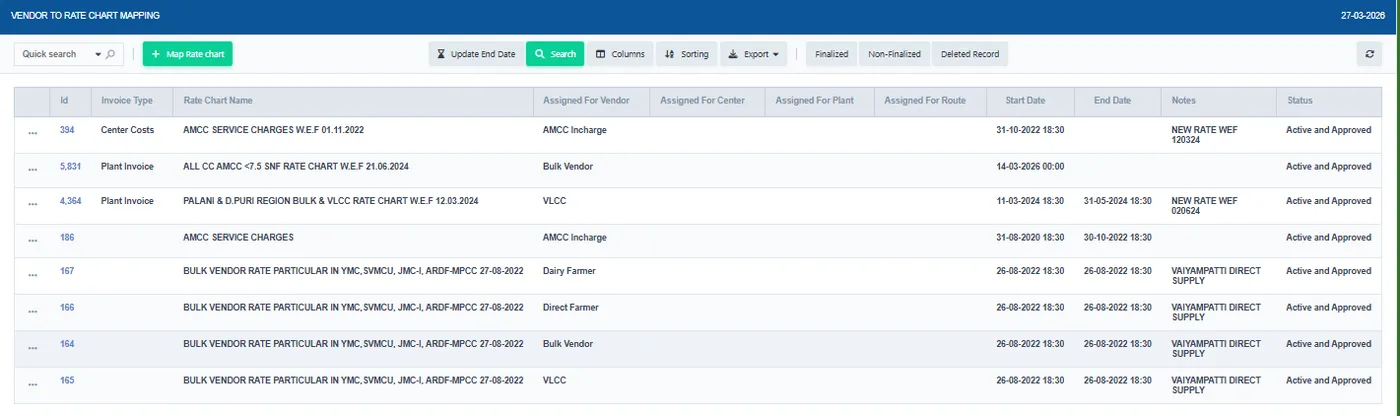Sort by Assigned For Center column header
Viewport: 1400px width, 416px height.
(x=707, y=101)
